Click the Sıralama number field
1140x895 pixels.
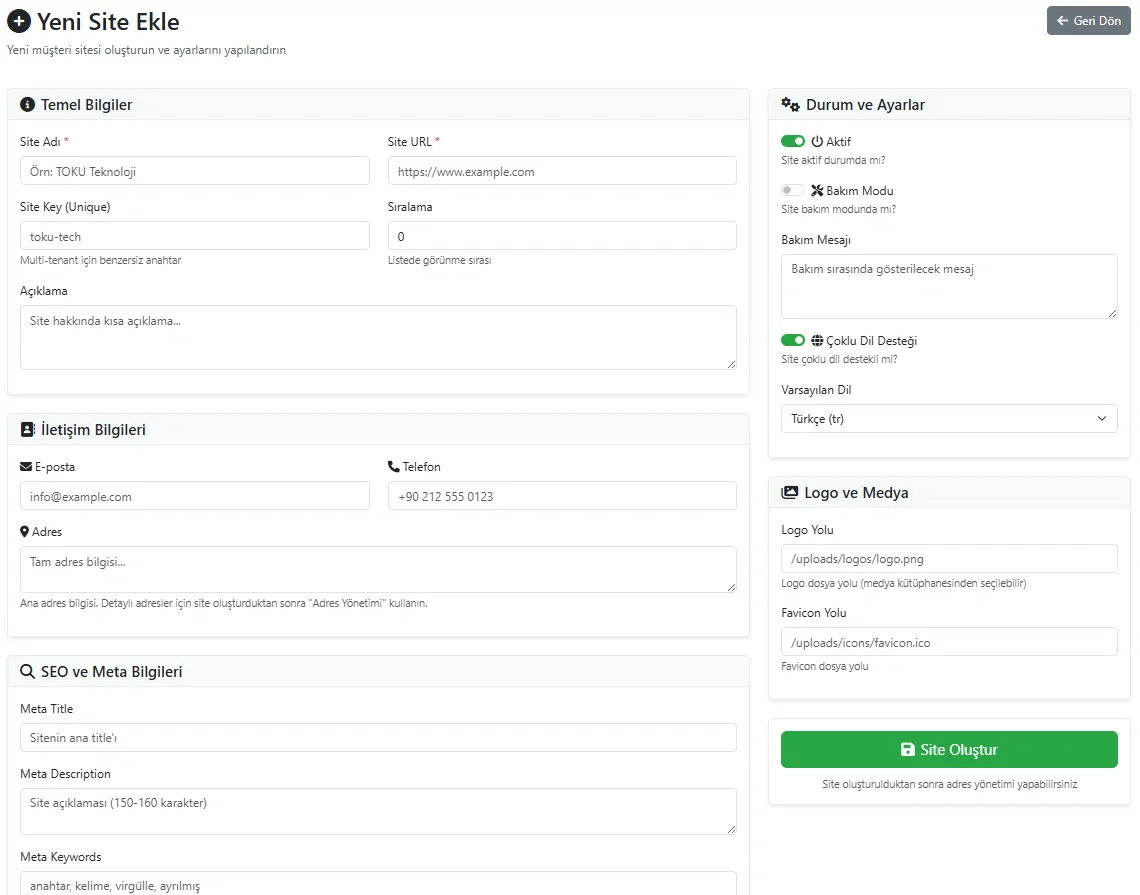561,236
